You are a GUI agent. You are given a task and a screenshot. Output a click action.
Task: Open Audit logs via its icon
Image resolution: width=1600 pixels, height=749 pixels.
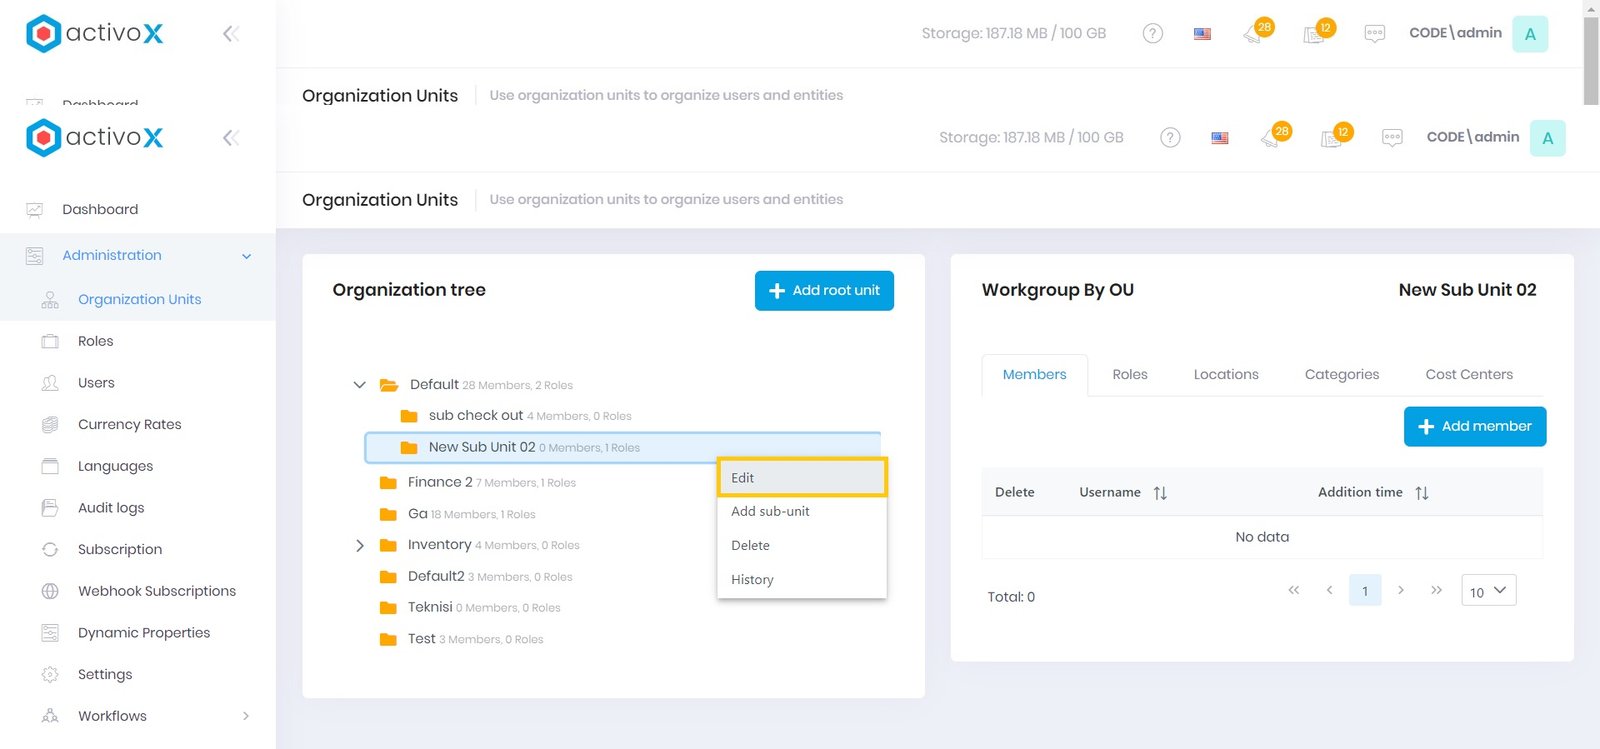(50, 508)
